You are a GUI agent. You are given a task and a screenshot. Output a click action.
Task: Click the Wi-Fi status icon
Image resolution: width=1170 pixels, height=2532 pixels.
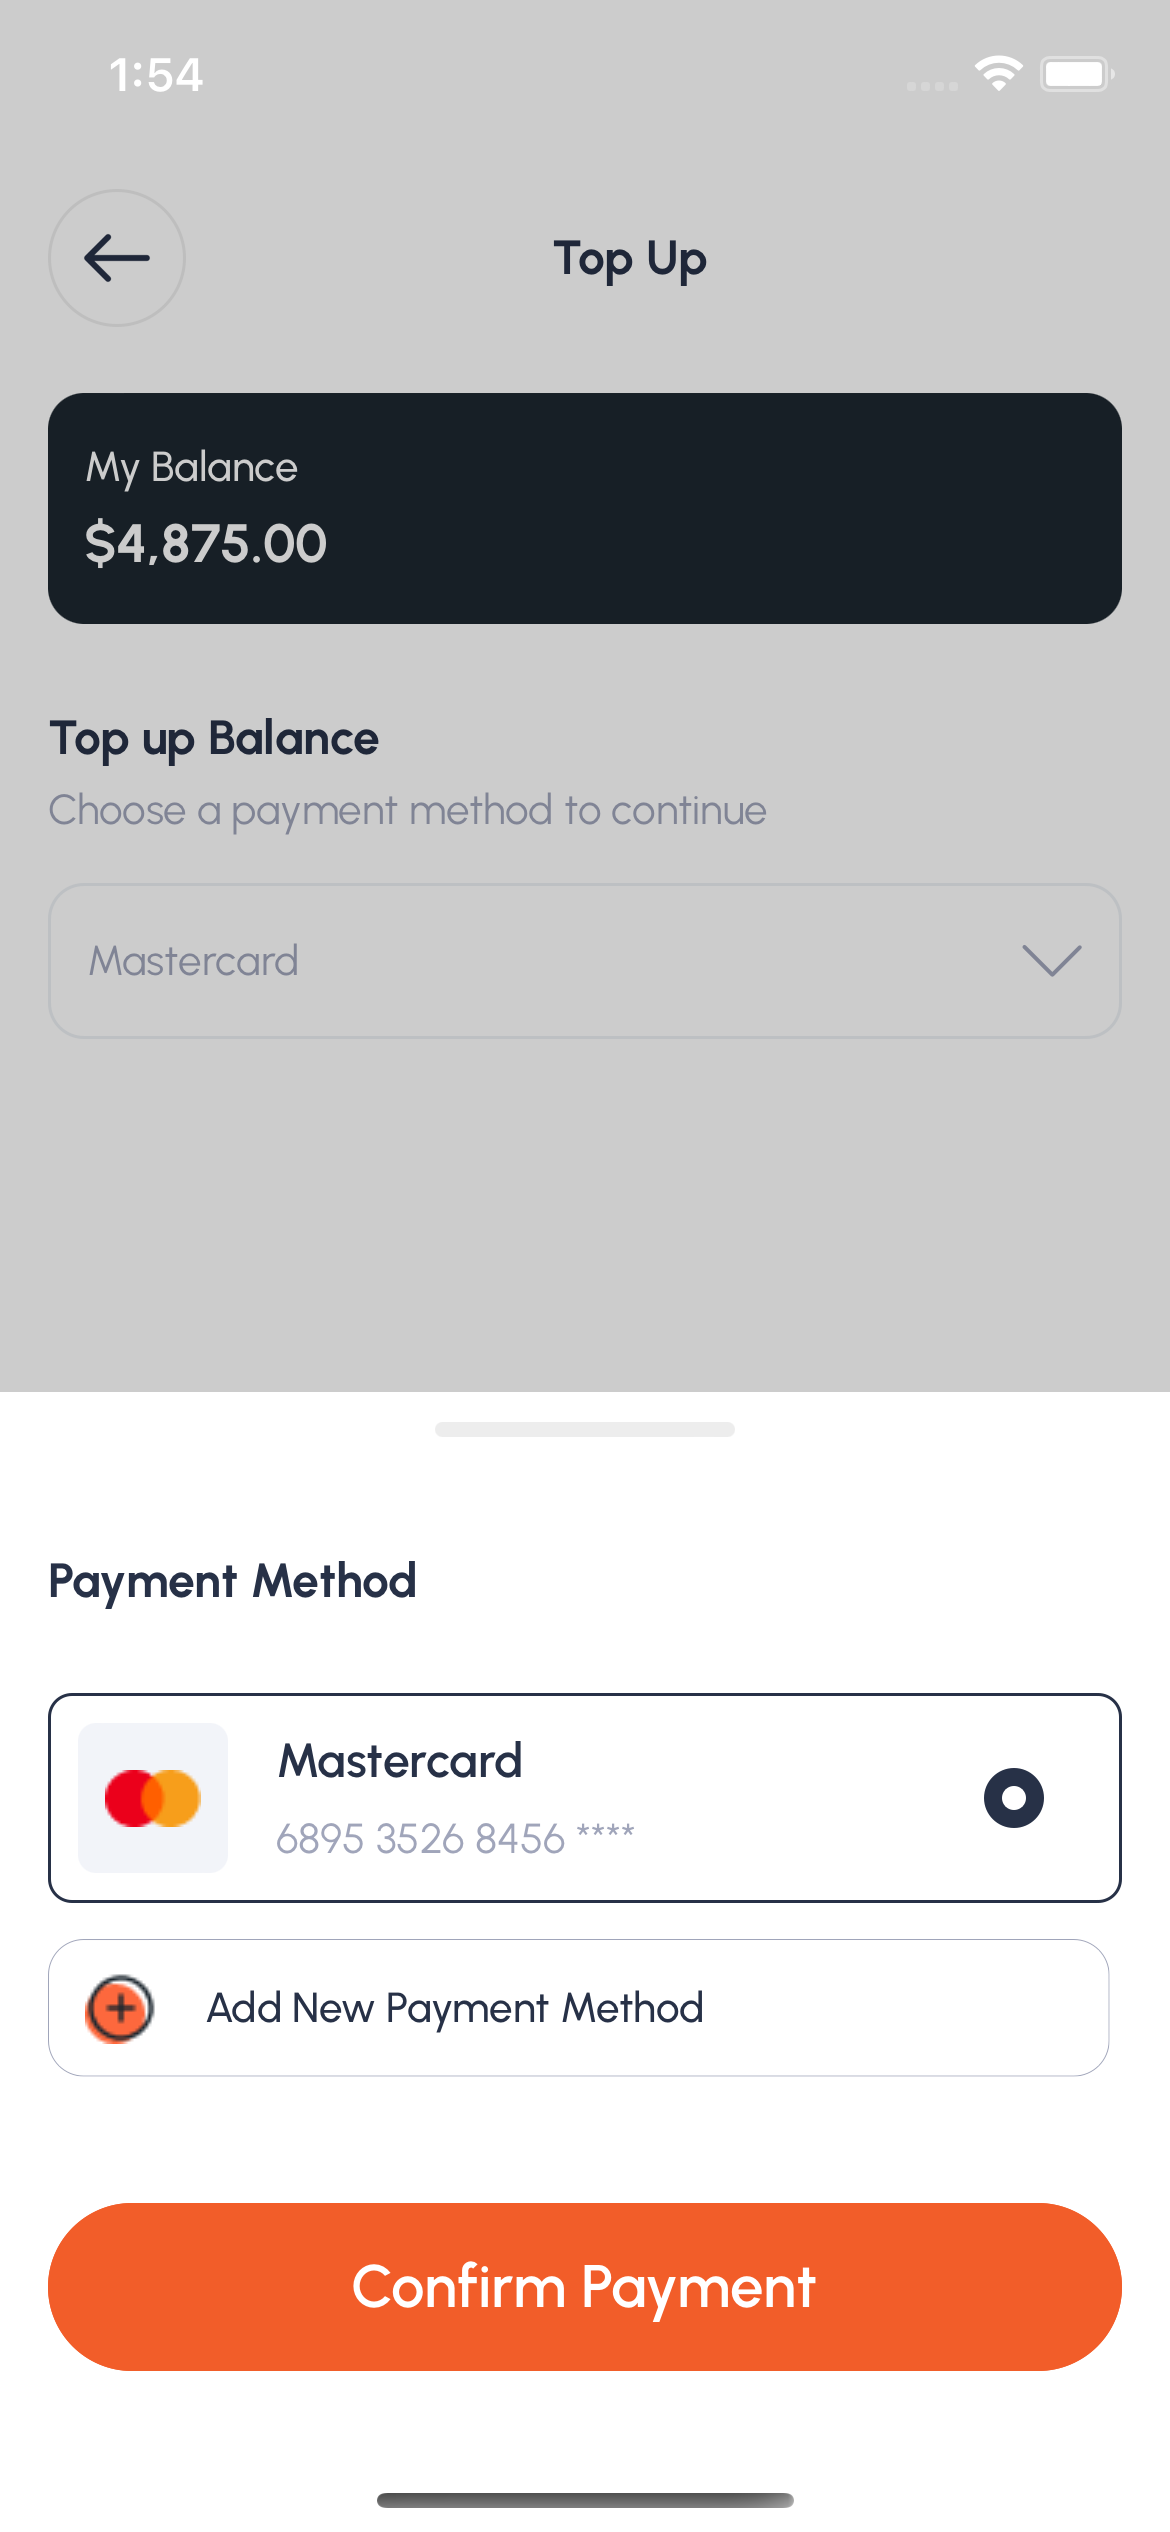998,74
